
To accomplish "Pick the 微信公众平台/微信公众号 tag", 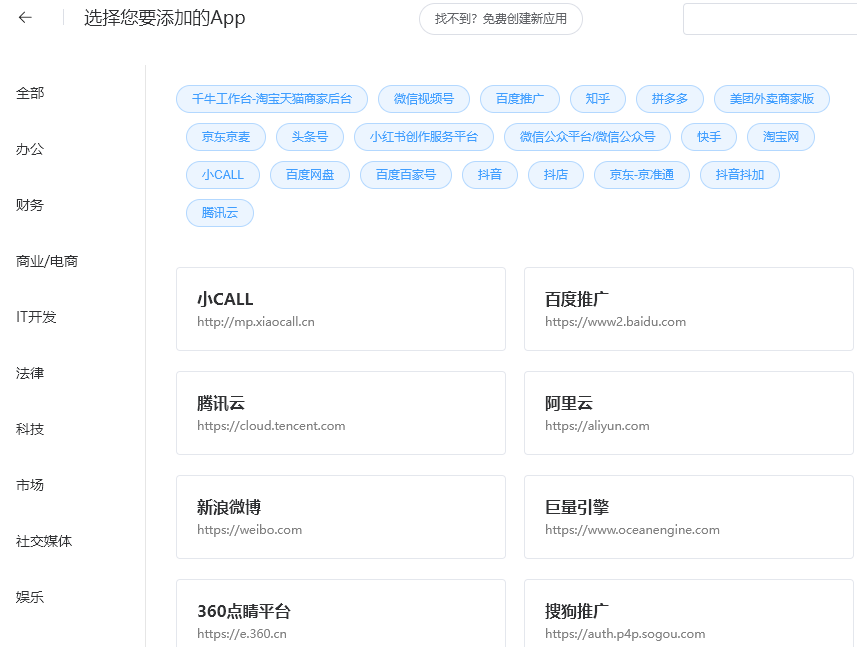I will [x=587, y=137].
